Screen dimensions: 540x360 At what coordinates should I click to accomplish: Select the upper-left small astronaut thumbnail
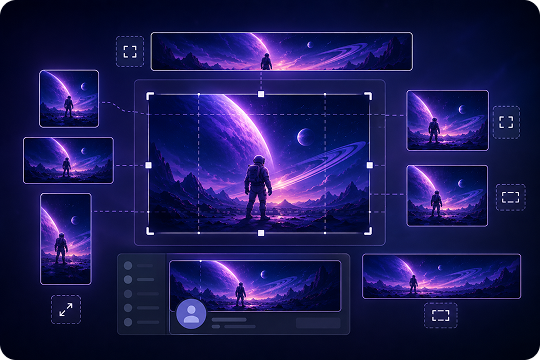pos(69,99)
